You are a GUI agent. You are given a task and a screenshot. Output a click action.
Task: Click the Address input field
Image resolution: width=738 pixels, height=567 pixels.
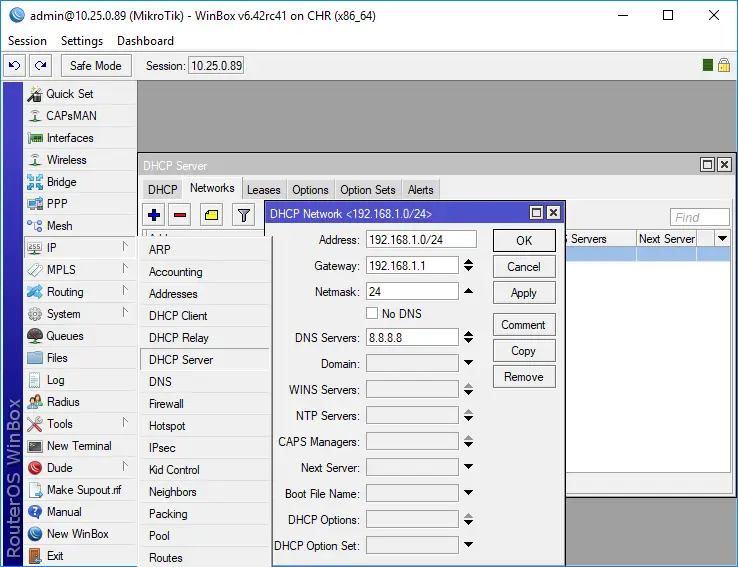pyautogui.click(x=421, y=240)
